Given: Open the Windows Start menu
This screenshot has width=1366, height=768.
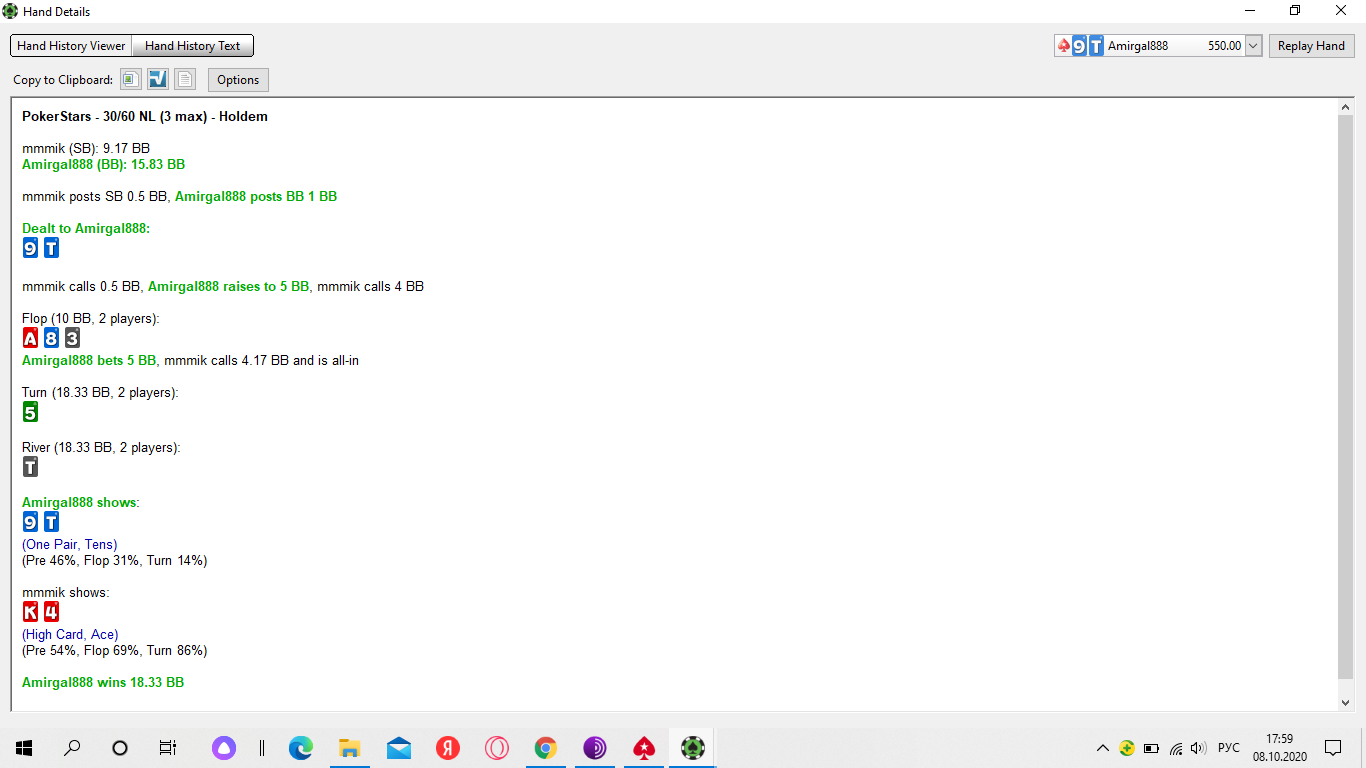Looking at the screenshot, I should pyautogui.click(x=24, y=747).
